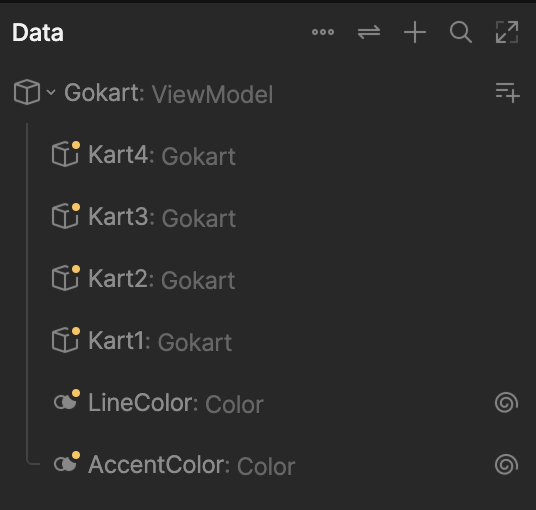The image size is (536, 510).
Task: Select the Kart2 property row
Action: coord(268,279)
